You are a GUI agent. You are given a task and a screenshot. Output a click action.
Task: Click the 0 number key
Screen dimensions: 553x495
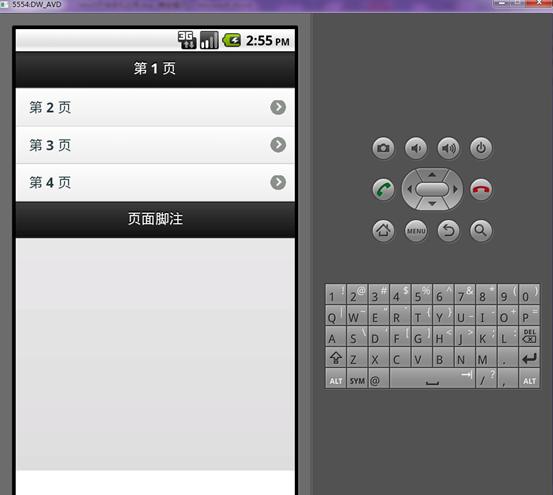coord(529,294)
